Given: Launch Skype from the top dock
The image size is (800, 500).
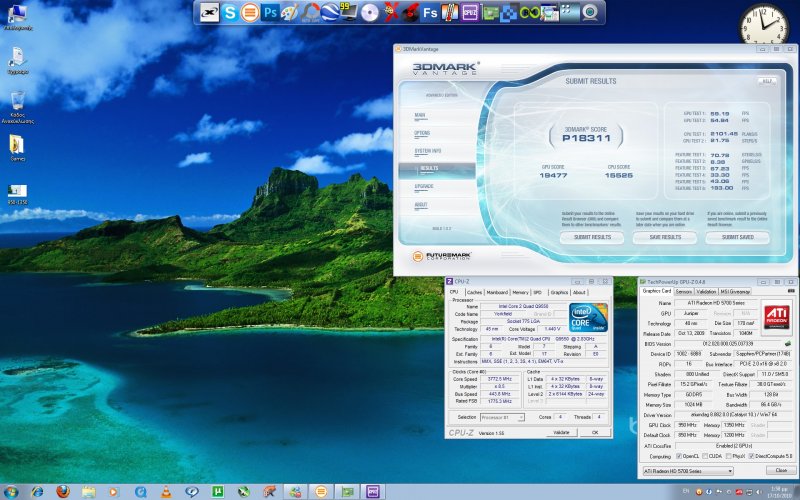Looking at the screenshot, I should pos(230,12).
